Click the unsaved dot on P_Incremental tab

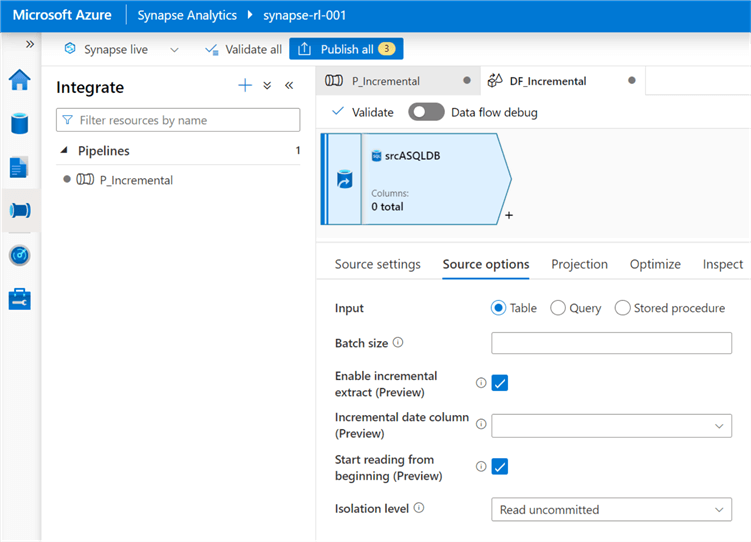467,80
